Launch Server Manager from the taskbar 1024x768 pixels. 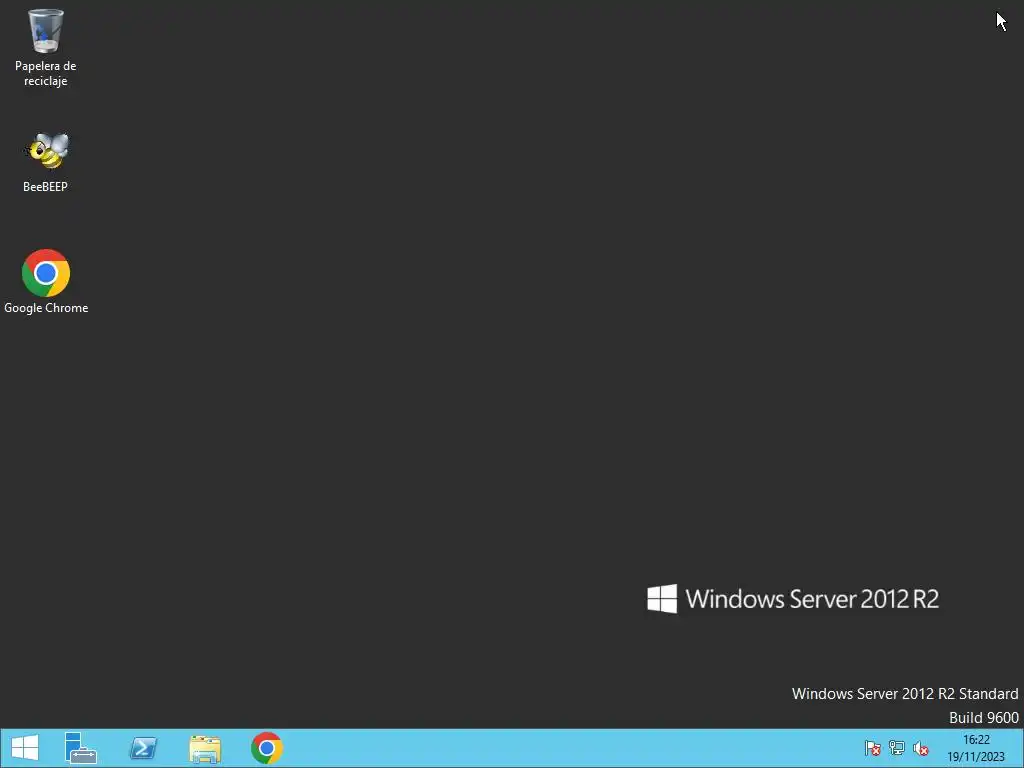click(x=81, y=748)
